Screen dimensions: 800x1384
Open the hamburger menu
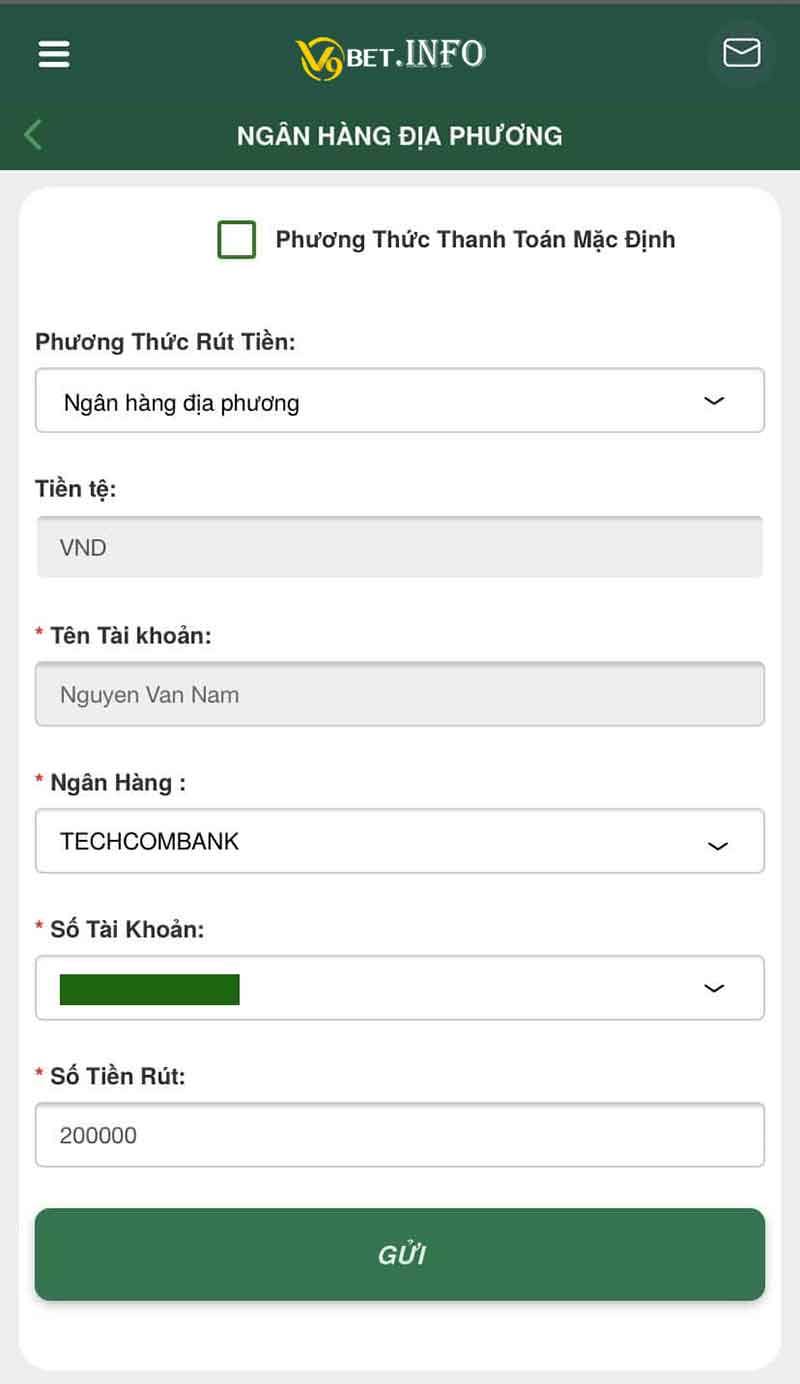[x=54, y=53]
